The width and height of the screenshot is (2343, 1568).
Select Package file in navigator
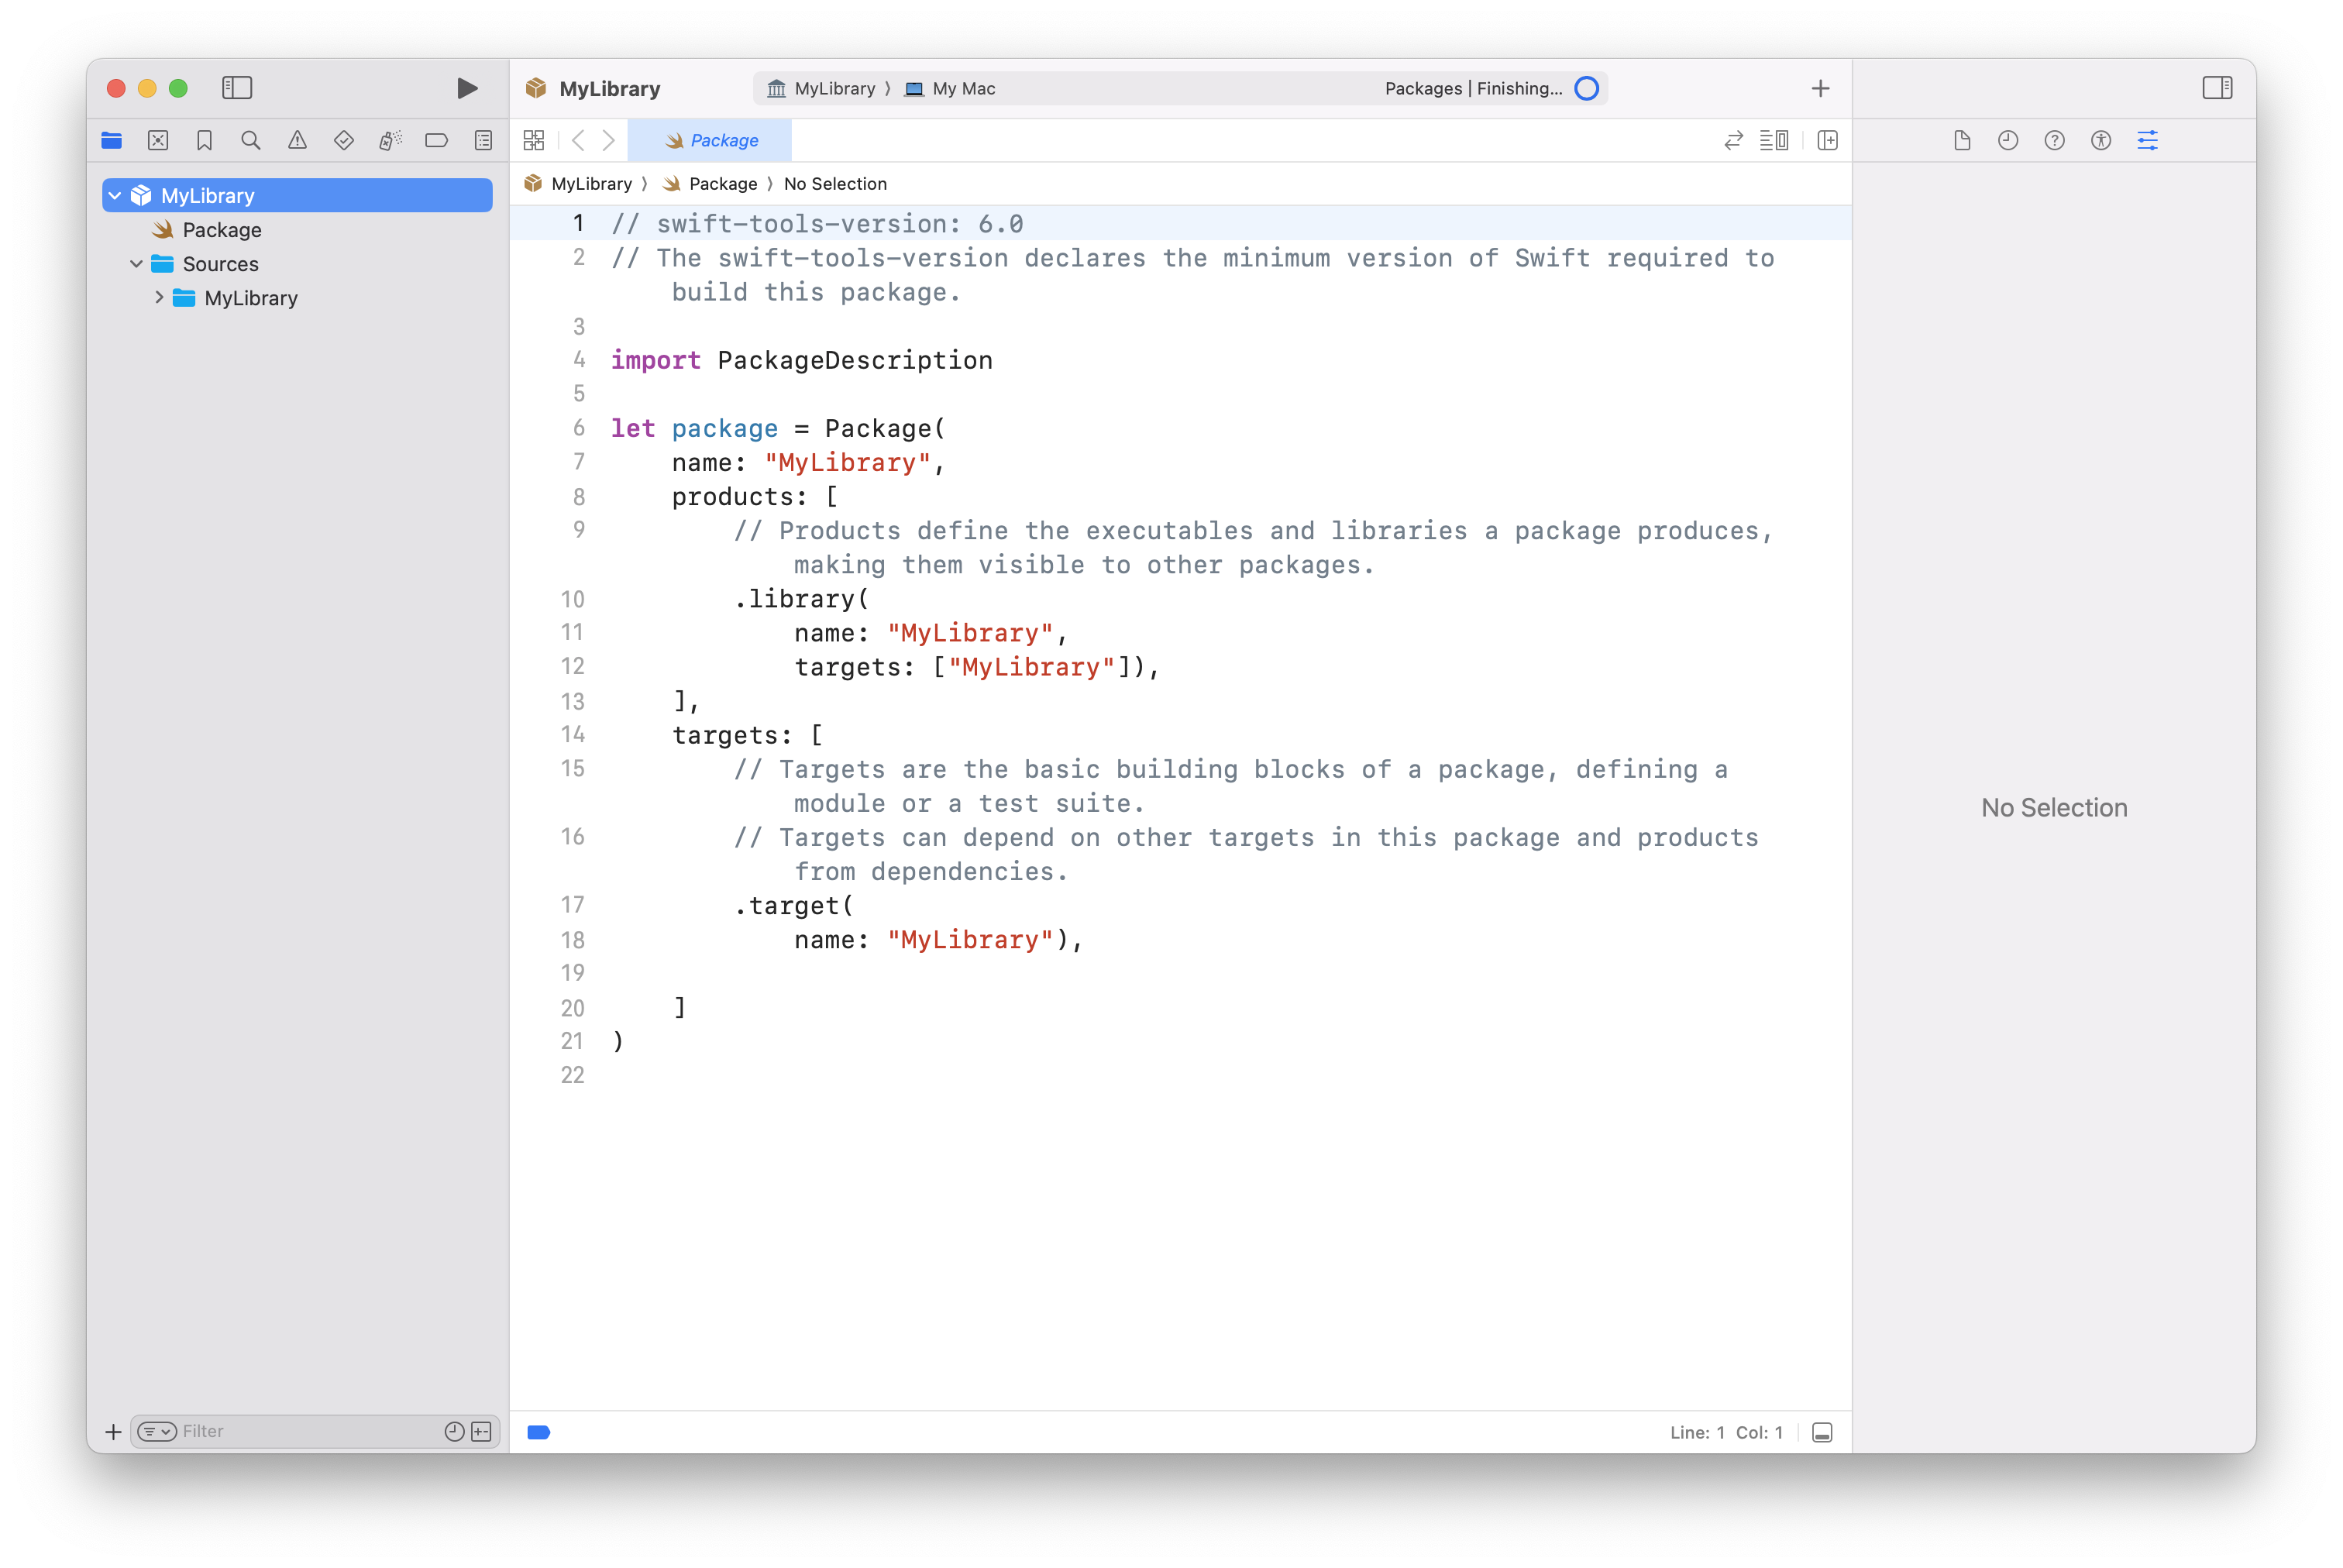pyautogui.click(x=221, y=230)
